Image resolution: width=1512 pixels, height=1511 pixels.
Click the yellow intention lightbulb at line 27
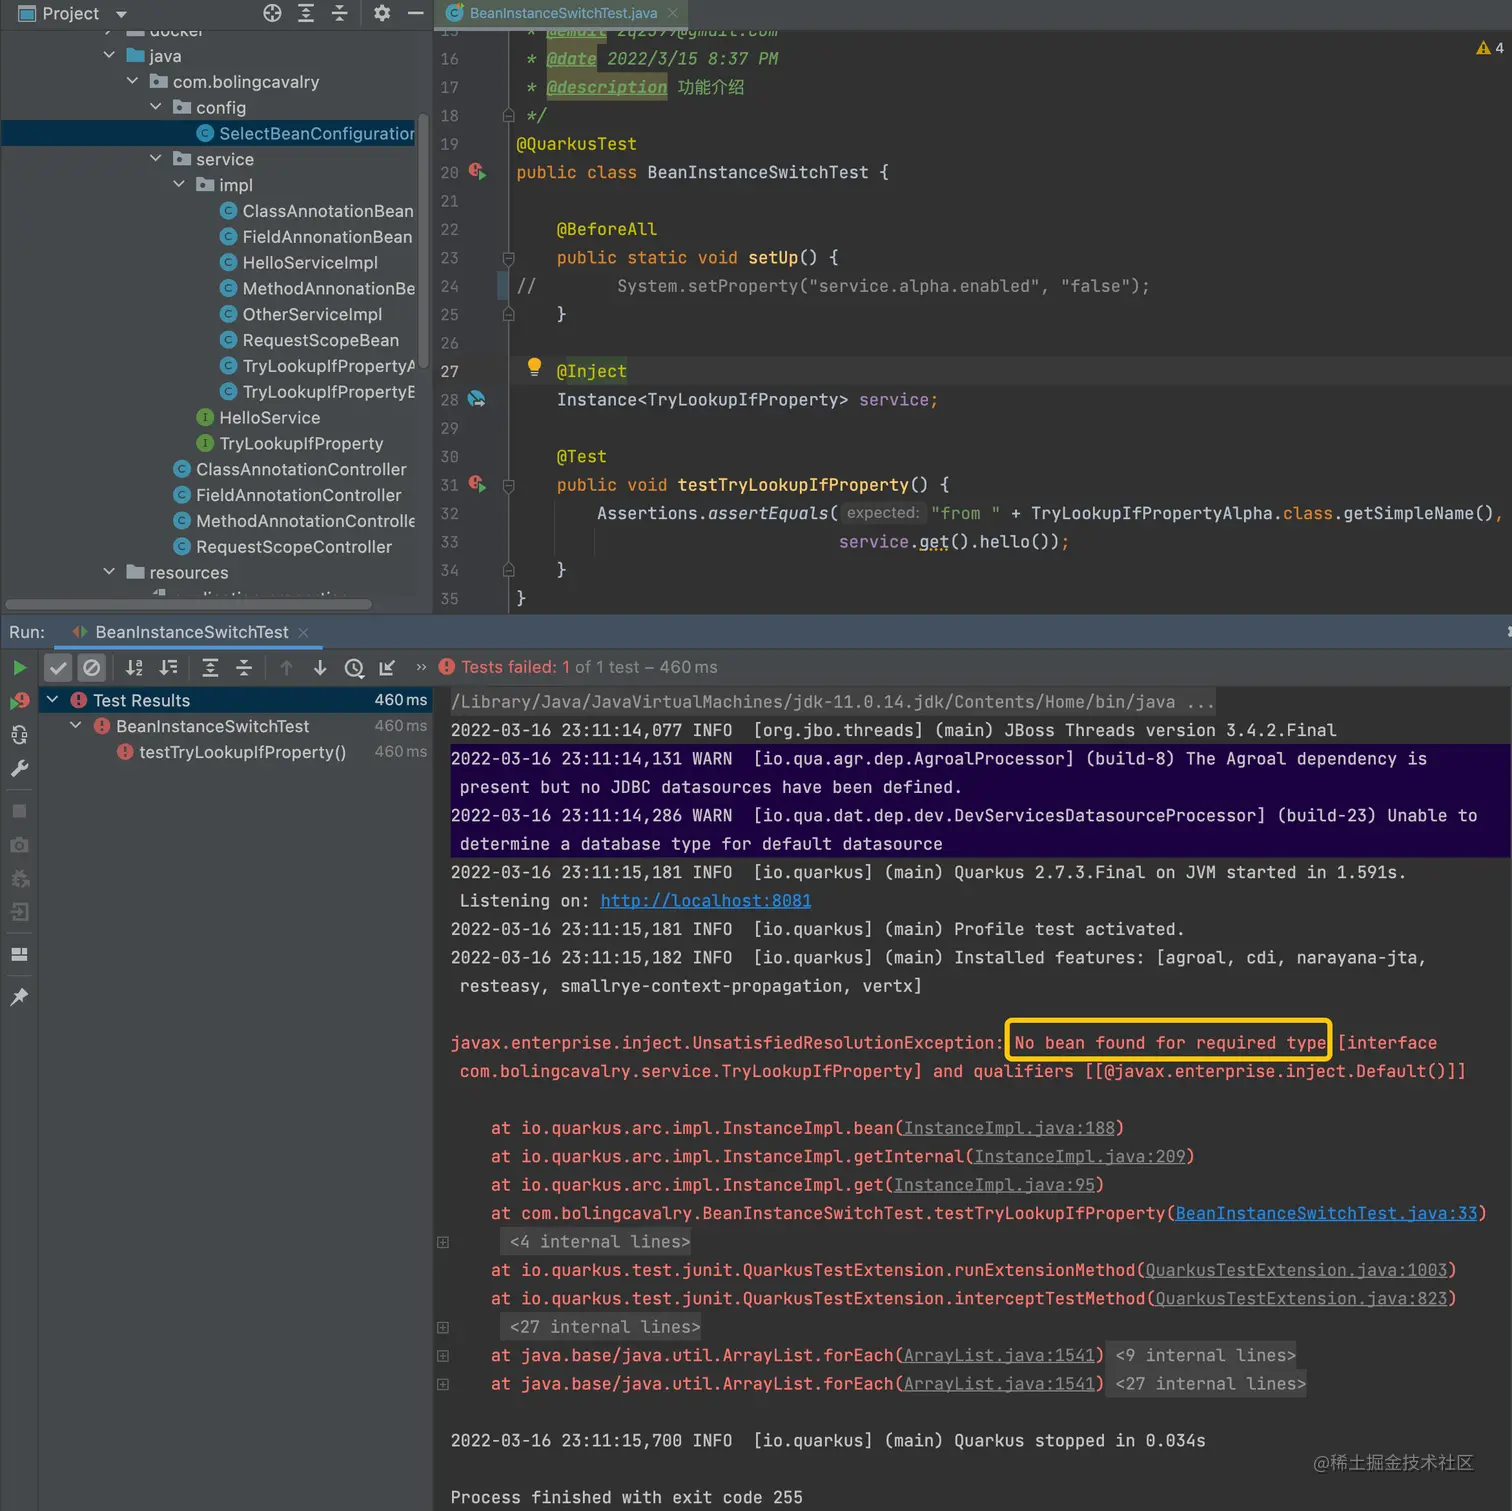coord(534,367)
